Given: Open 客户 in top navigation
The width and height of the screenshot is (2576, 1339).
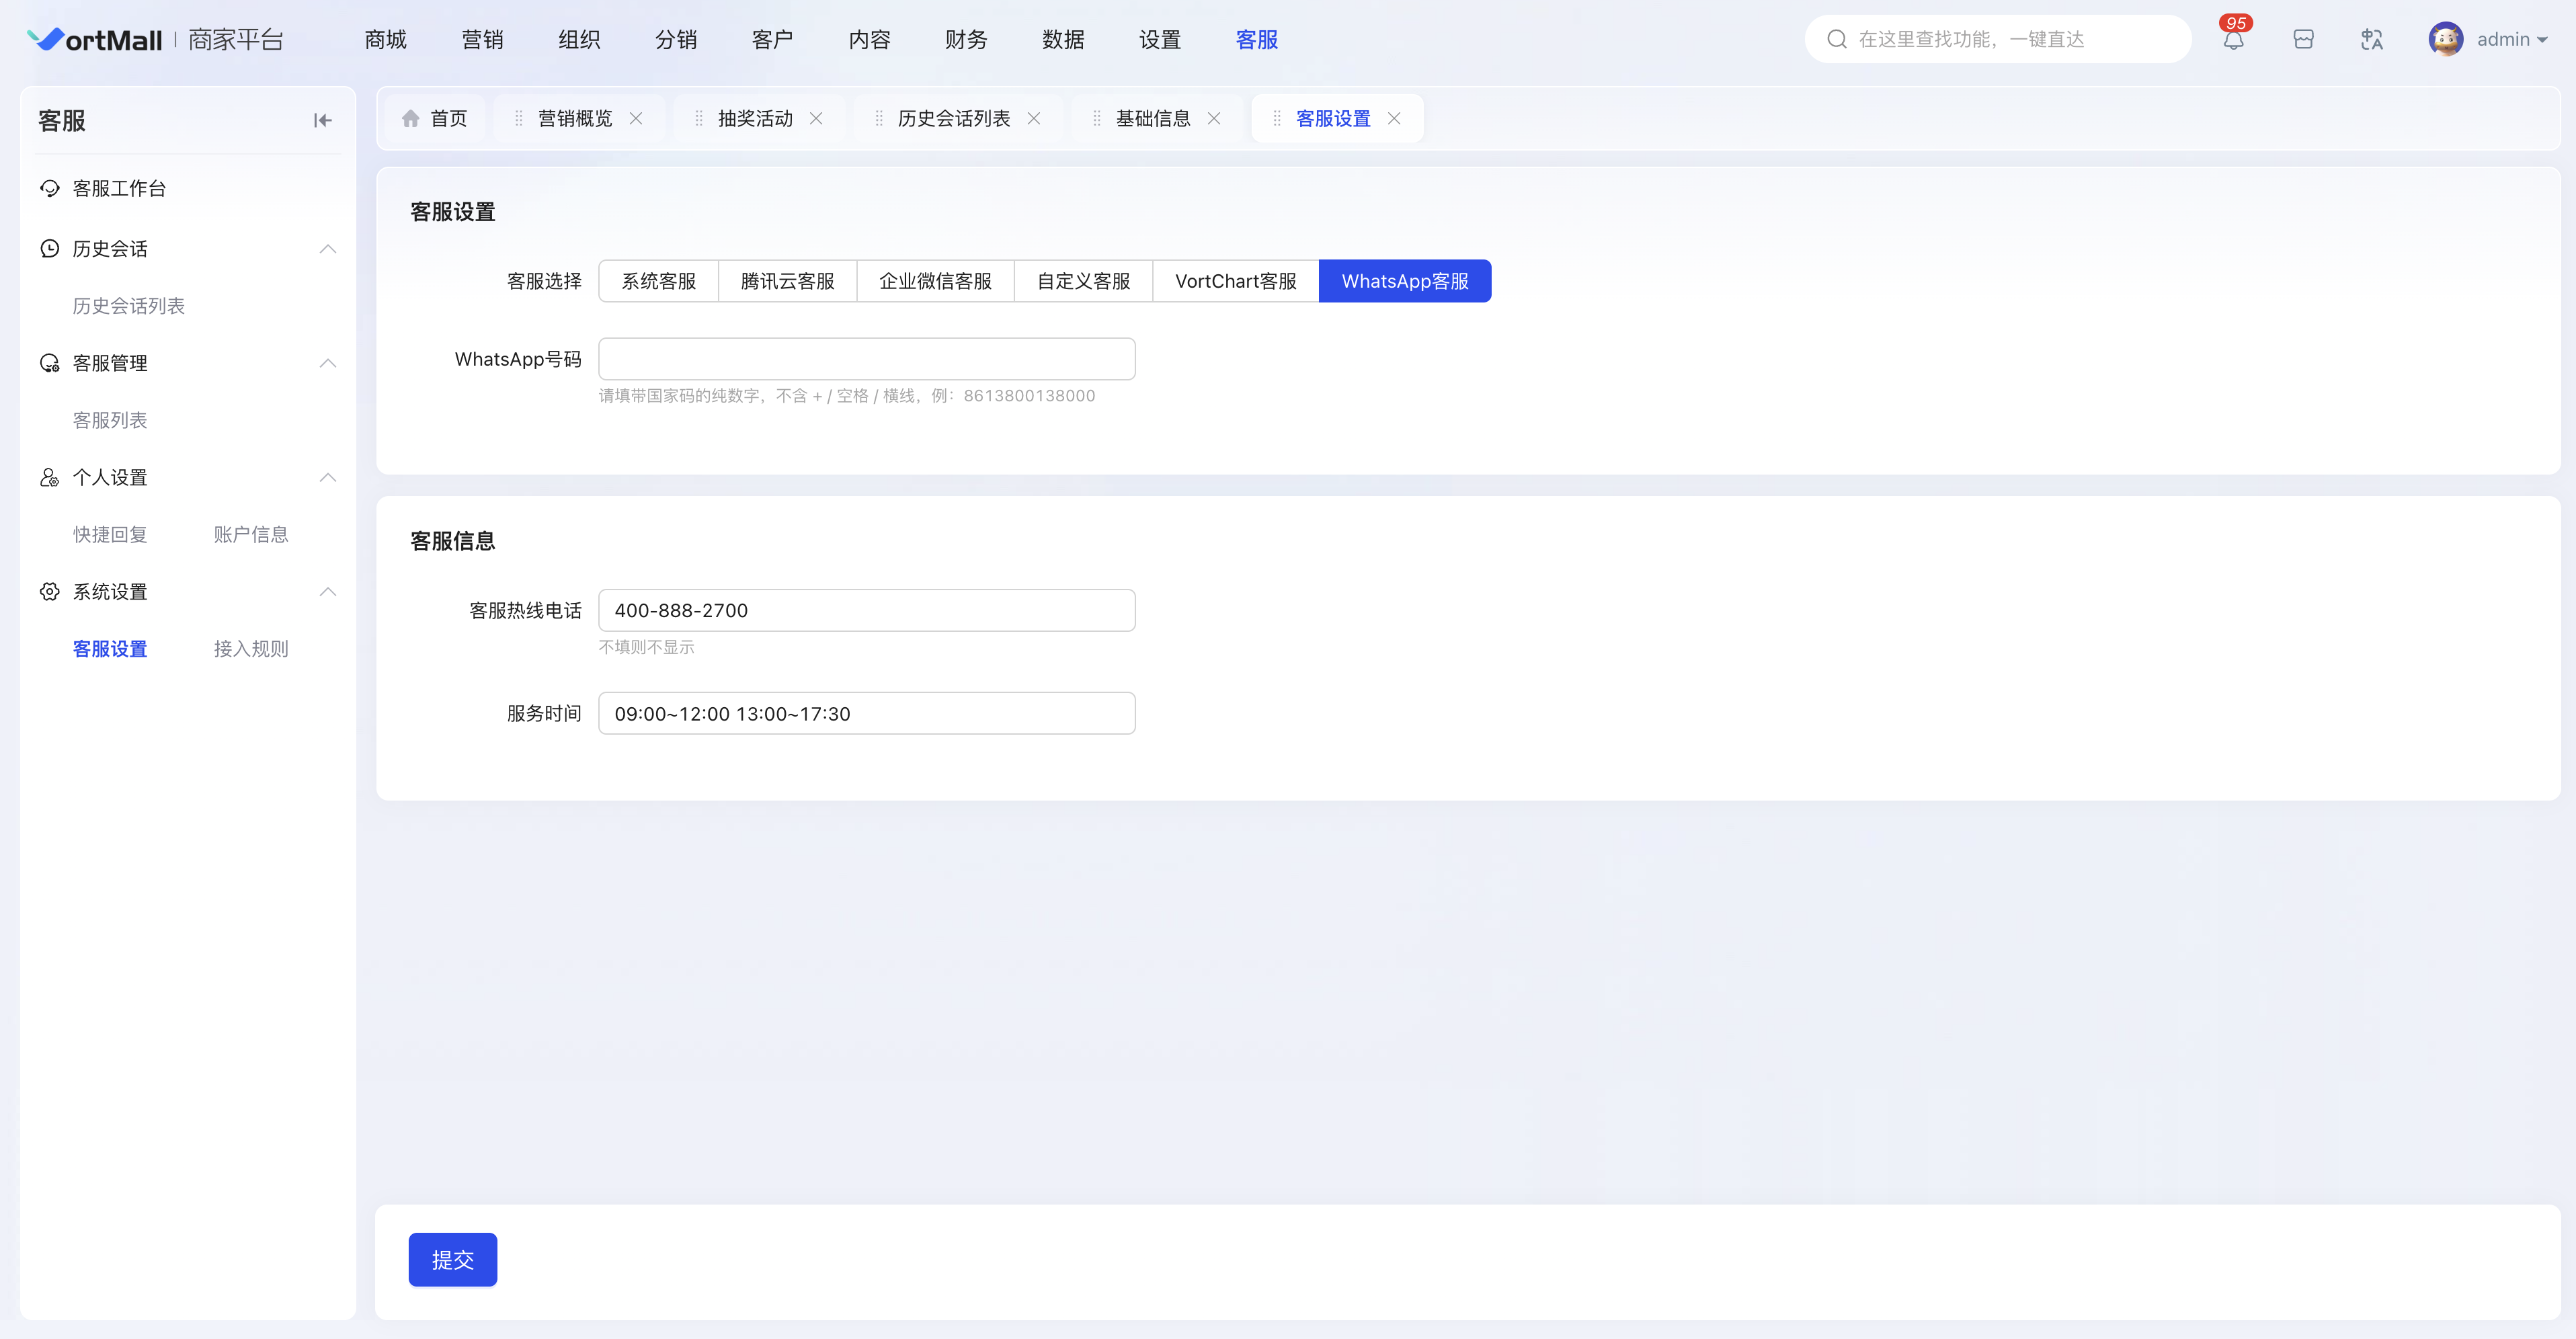Looking at the screenshot, I should (x=772, y=39).
